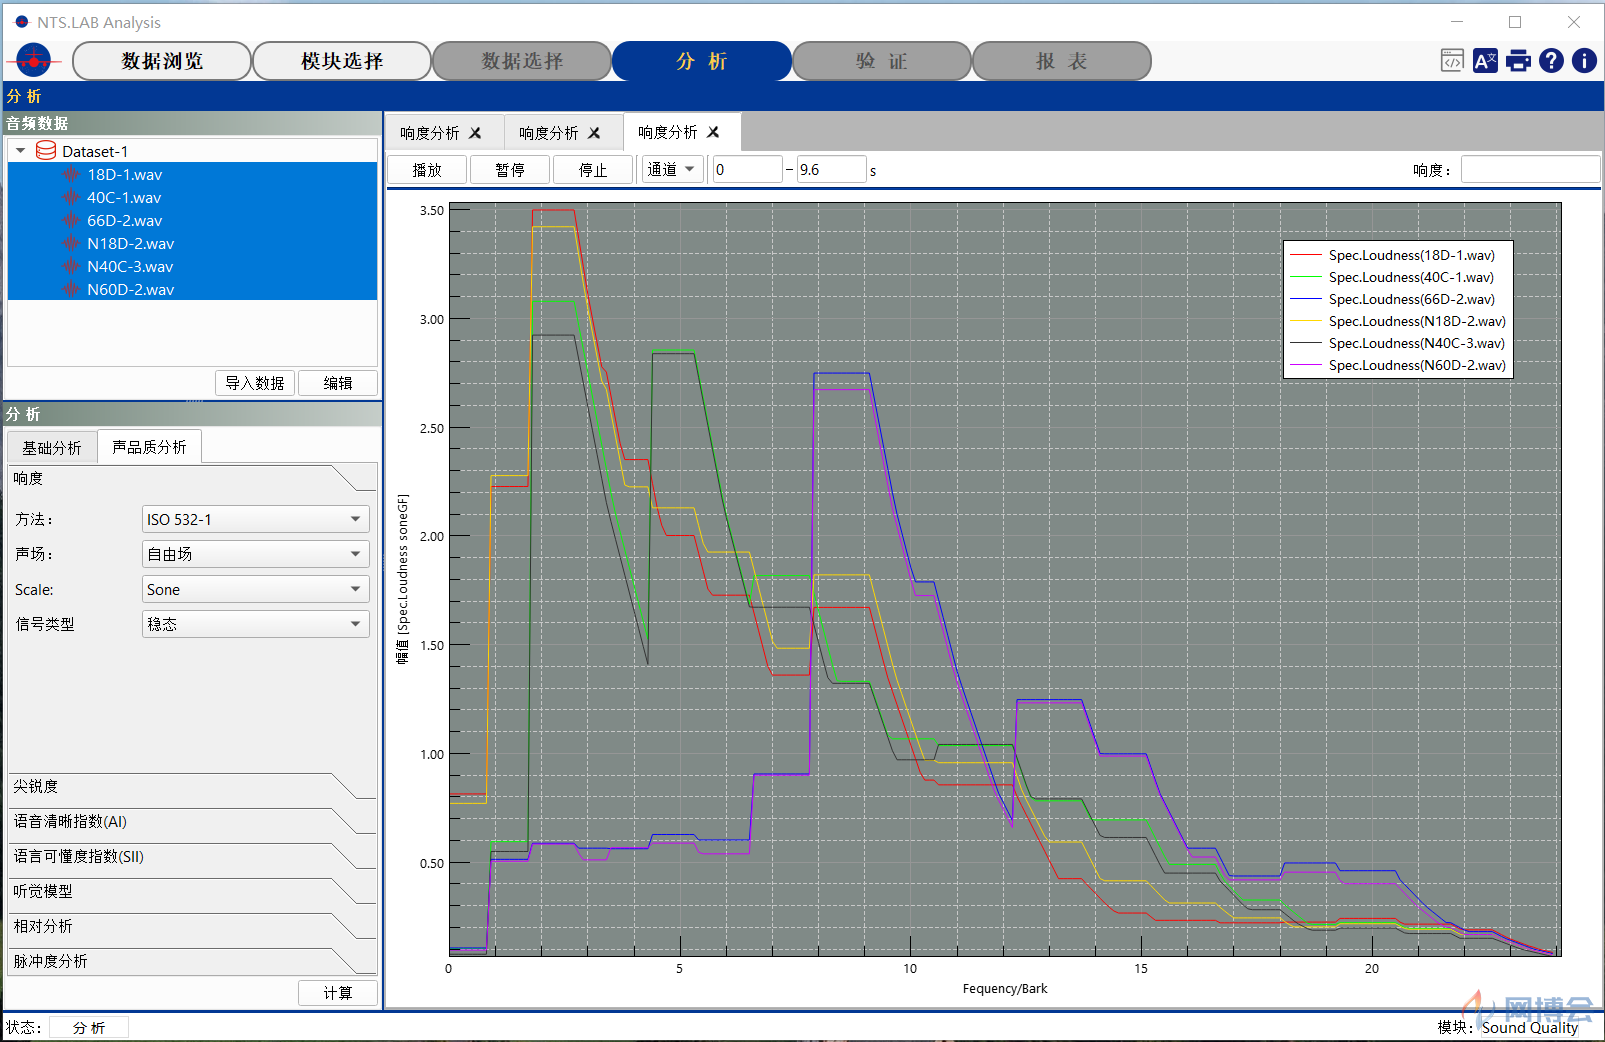Click the green Spec.Loudness(40C-1.wav) legend line

coord(1306,277)
